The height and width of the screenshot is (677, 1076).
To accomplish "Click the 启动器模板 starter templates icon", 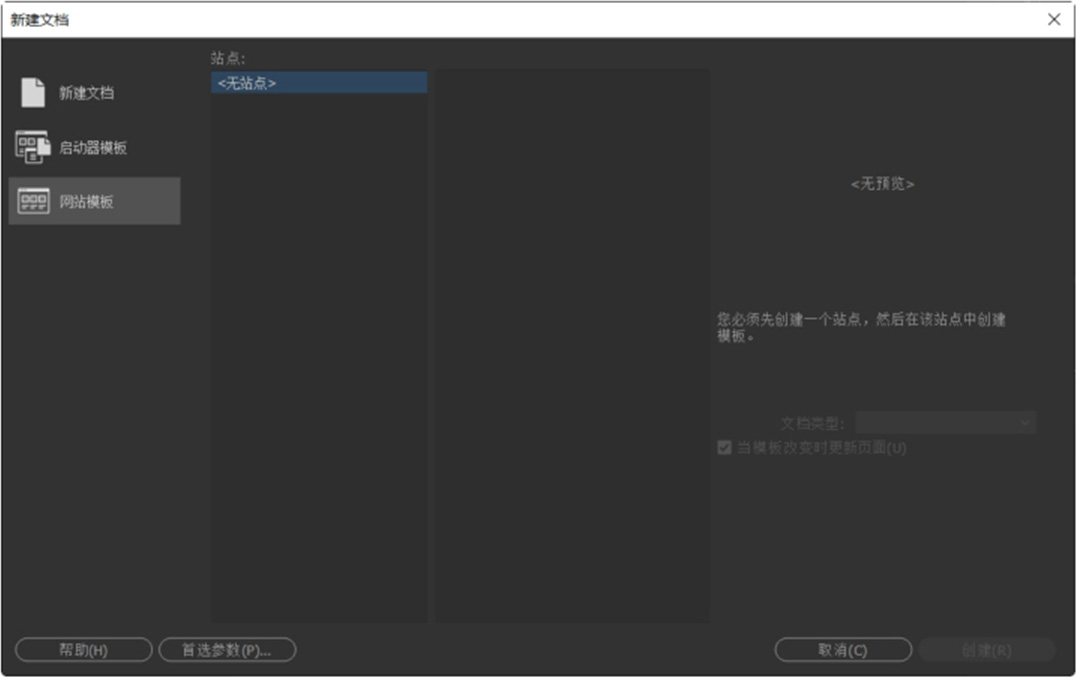I will (33, 147).
